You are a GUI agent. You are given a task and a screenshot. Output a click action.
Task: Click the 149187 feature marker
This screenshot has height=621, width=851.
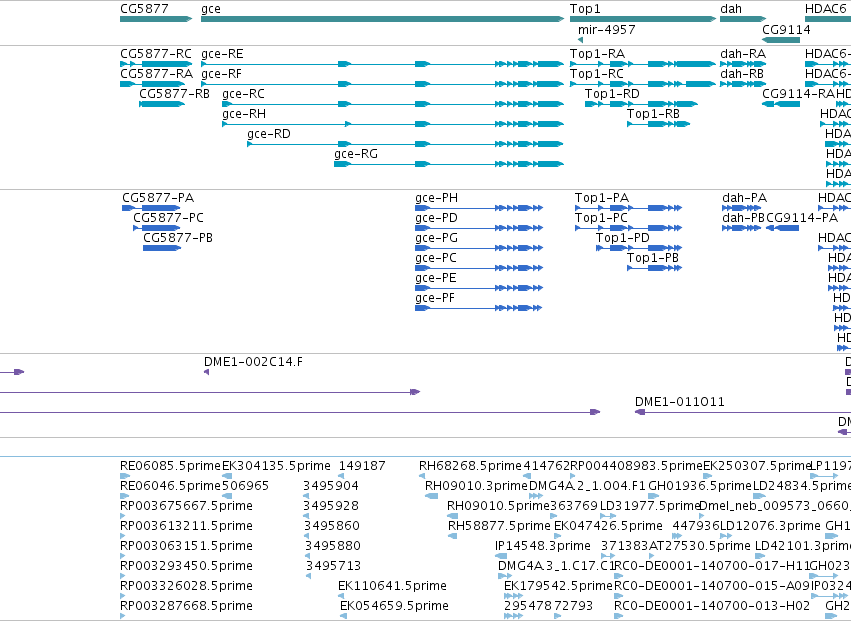pyautogui.click(x=341, y=476)
